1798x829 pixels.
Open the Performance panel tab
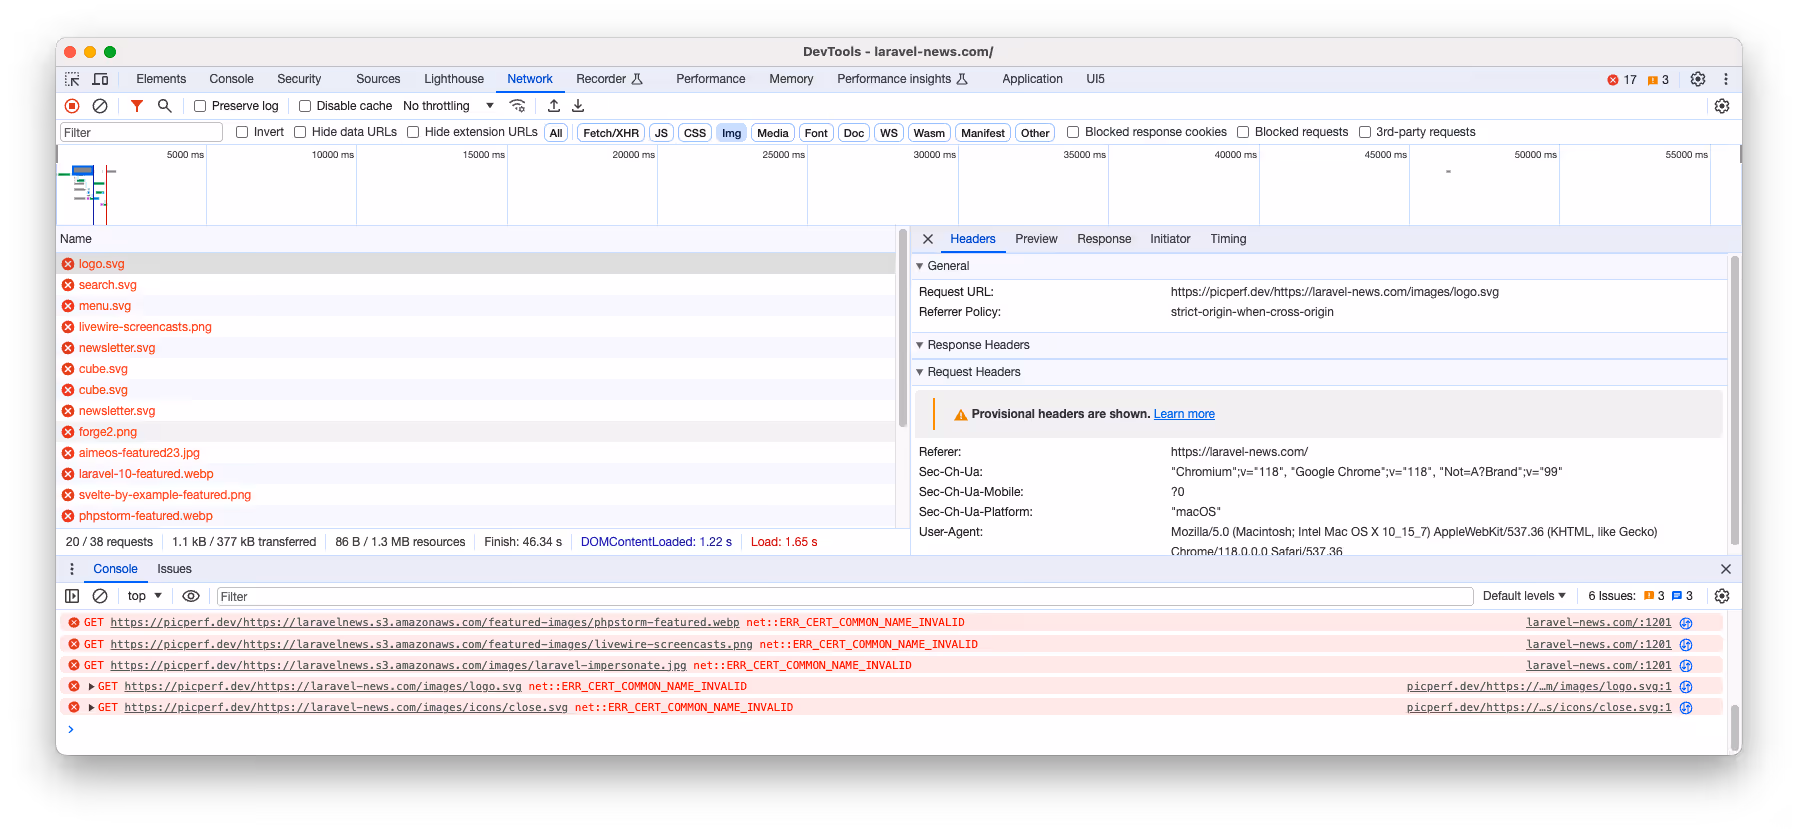point(711,79)
